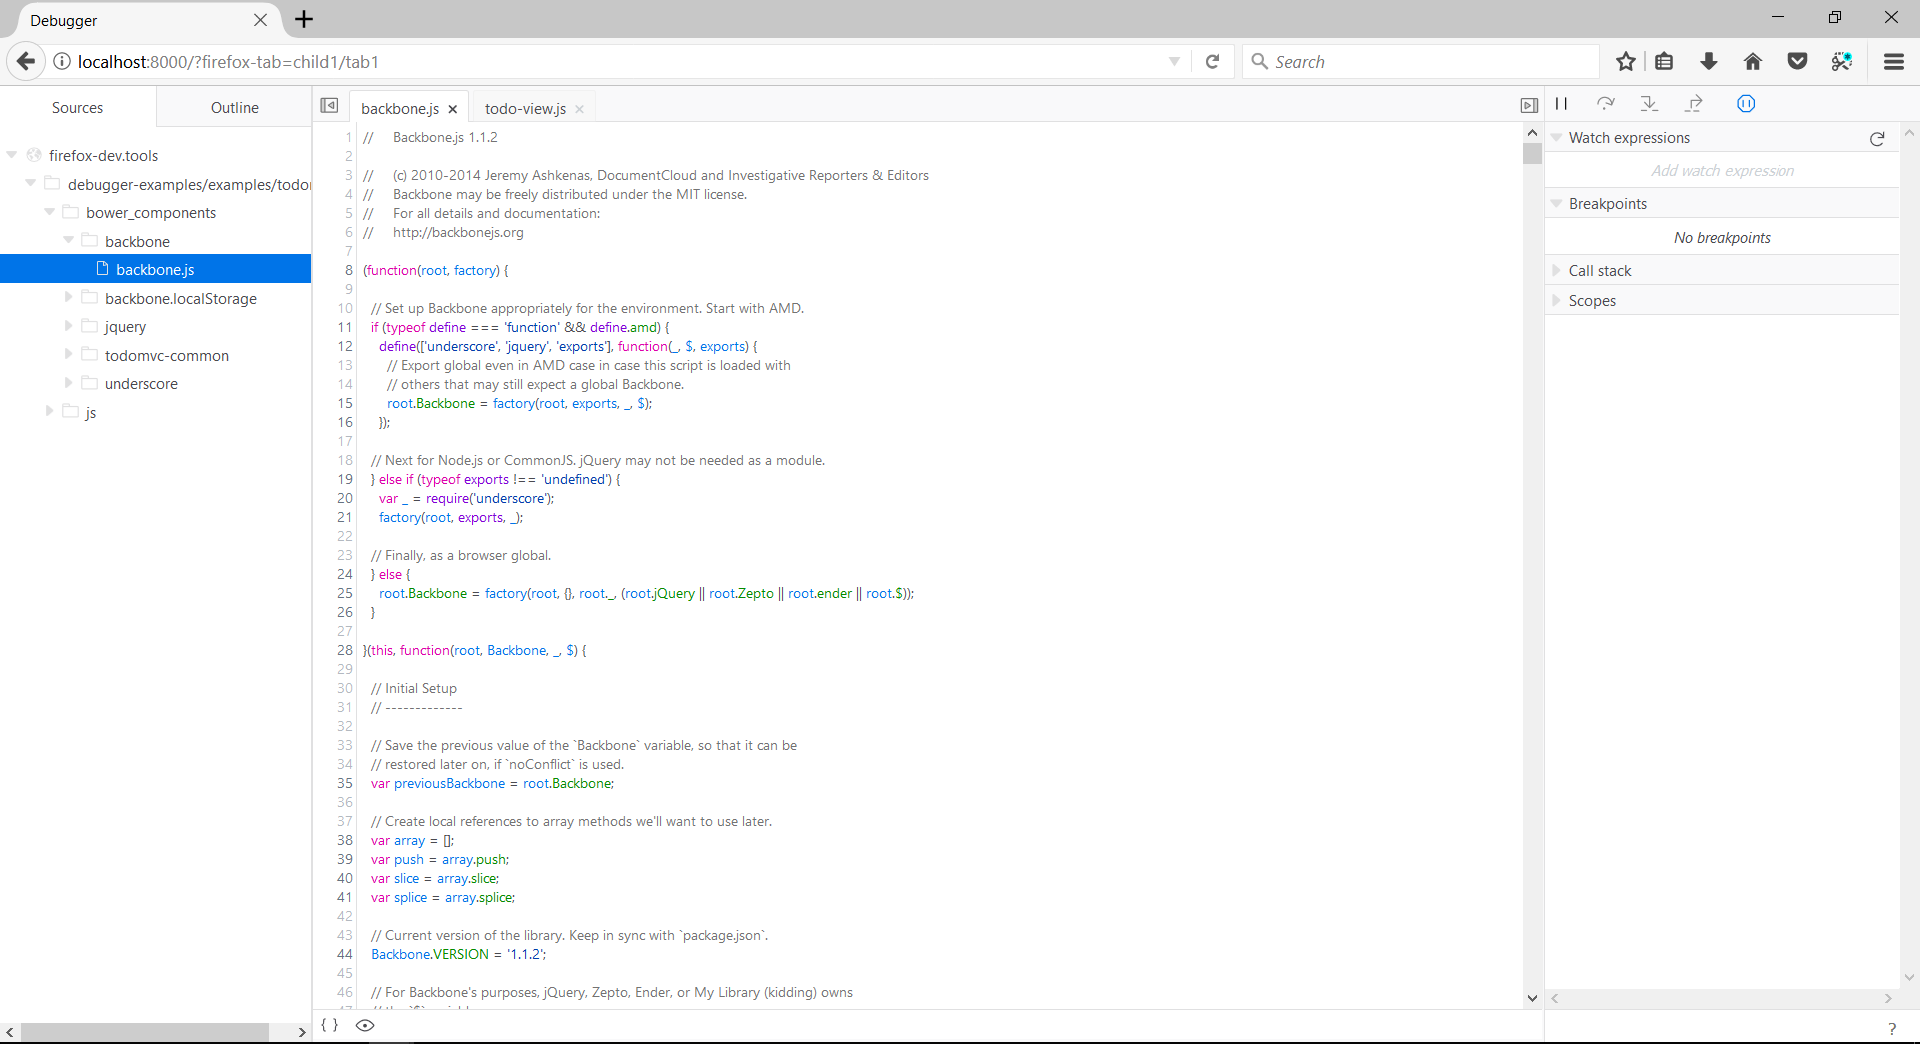Expand the backbone.localStorage folder
Screen dimensions: 1920x1044
click(69, 297)
